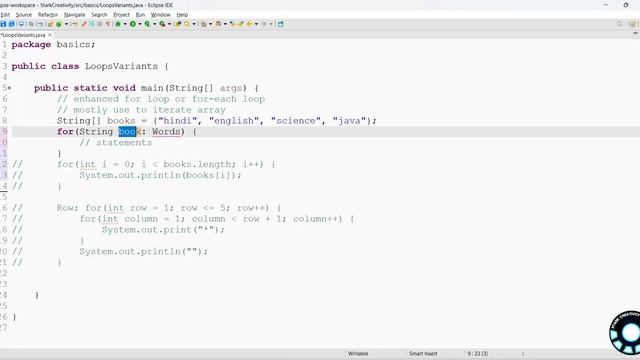
Task: Minimize the editor area using its minimize icon
Action: (635, 33)
